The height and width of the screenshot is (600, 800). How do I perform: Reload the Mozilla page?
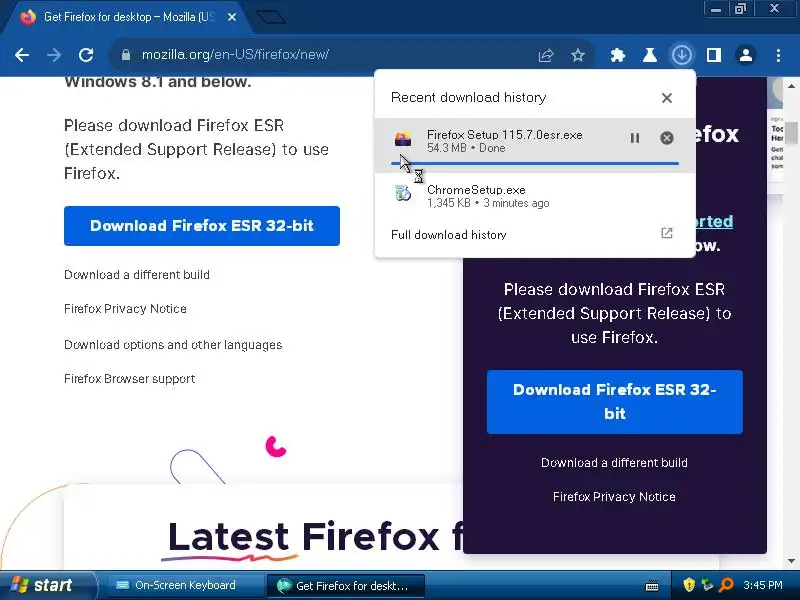tap(86, 55)
